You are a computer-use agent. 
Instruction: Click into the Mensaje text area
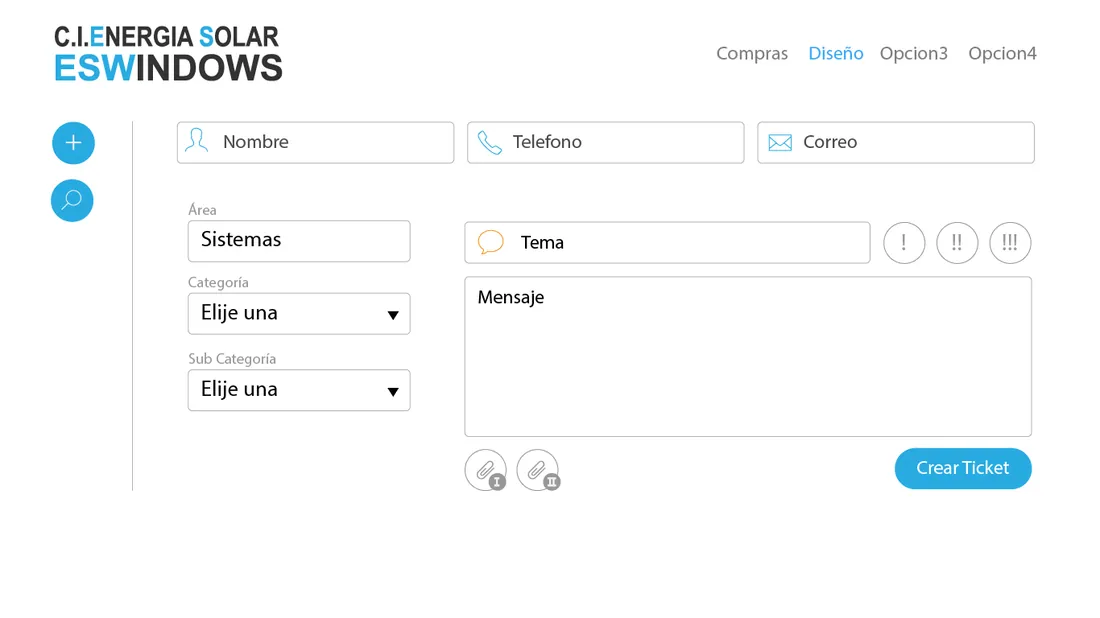(748, 356)
